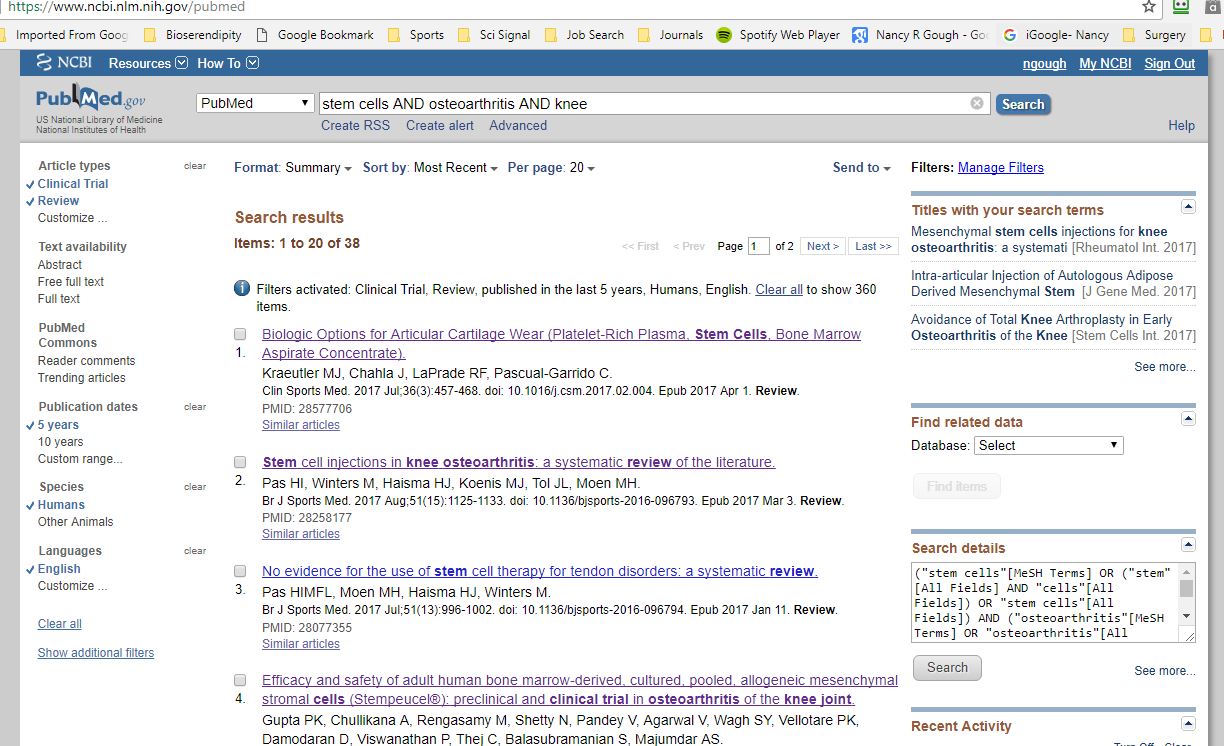Collapse the Titles with your search terms panel
The width and height of the screenshot is (1224, 746).
tap(1188, 207)
